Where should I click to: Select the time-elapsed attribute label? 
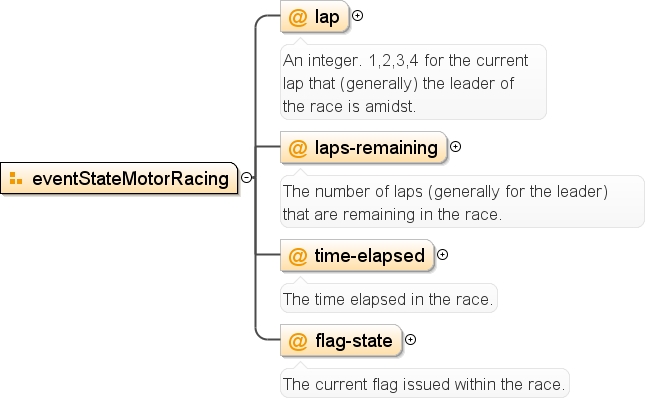coord(369,256)
